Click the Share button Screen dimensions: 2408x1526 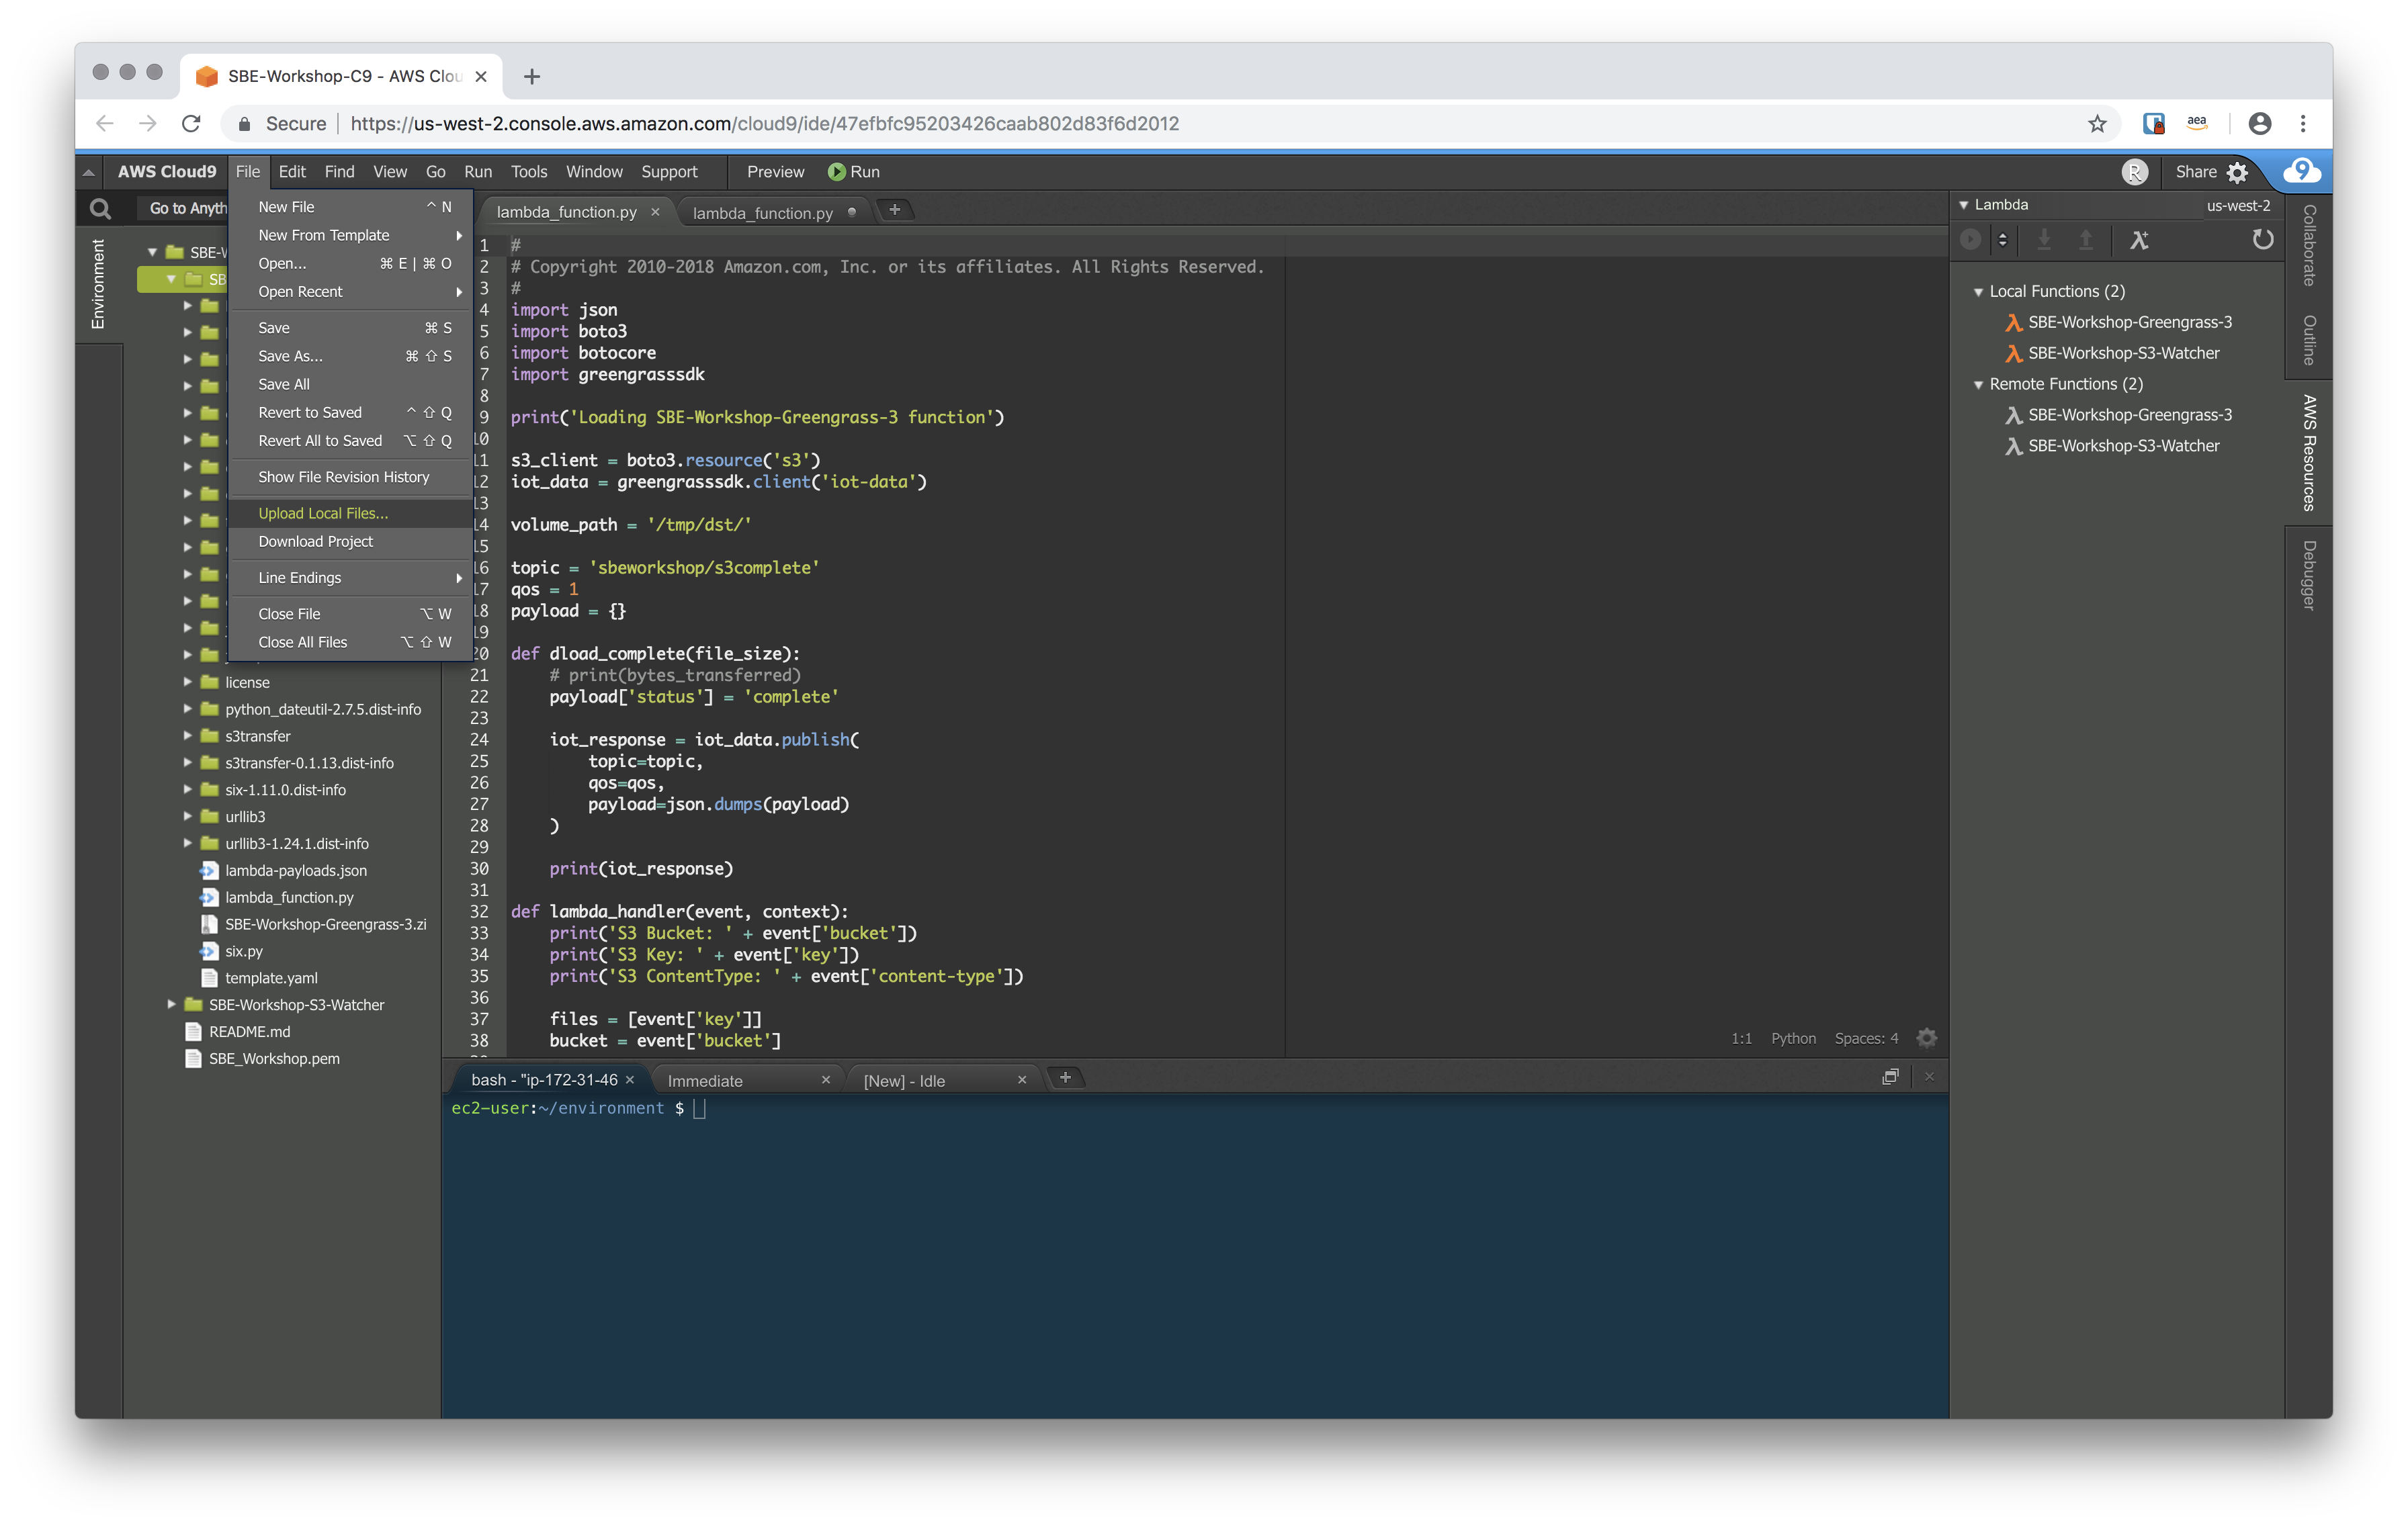2195,172
